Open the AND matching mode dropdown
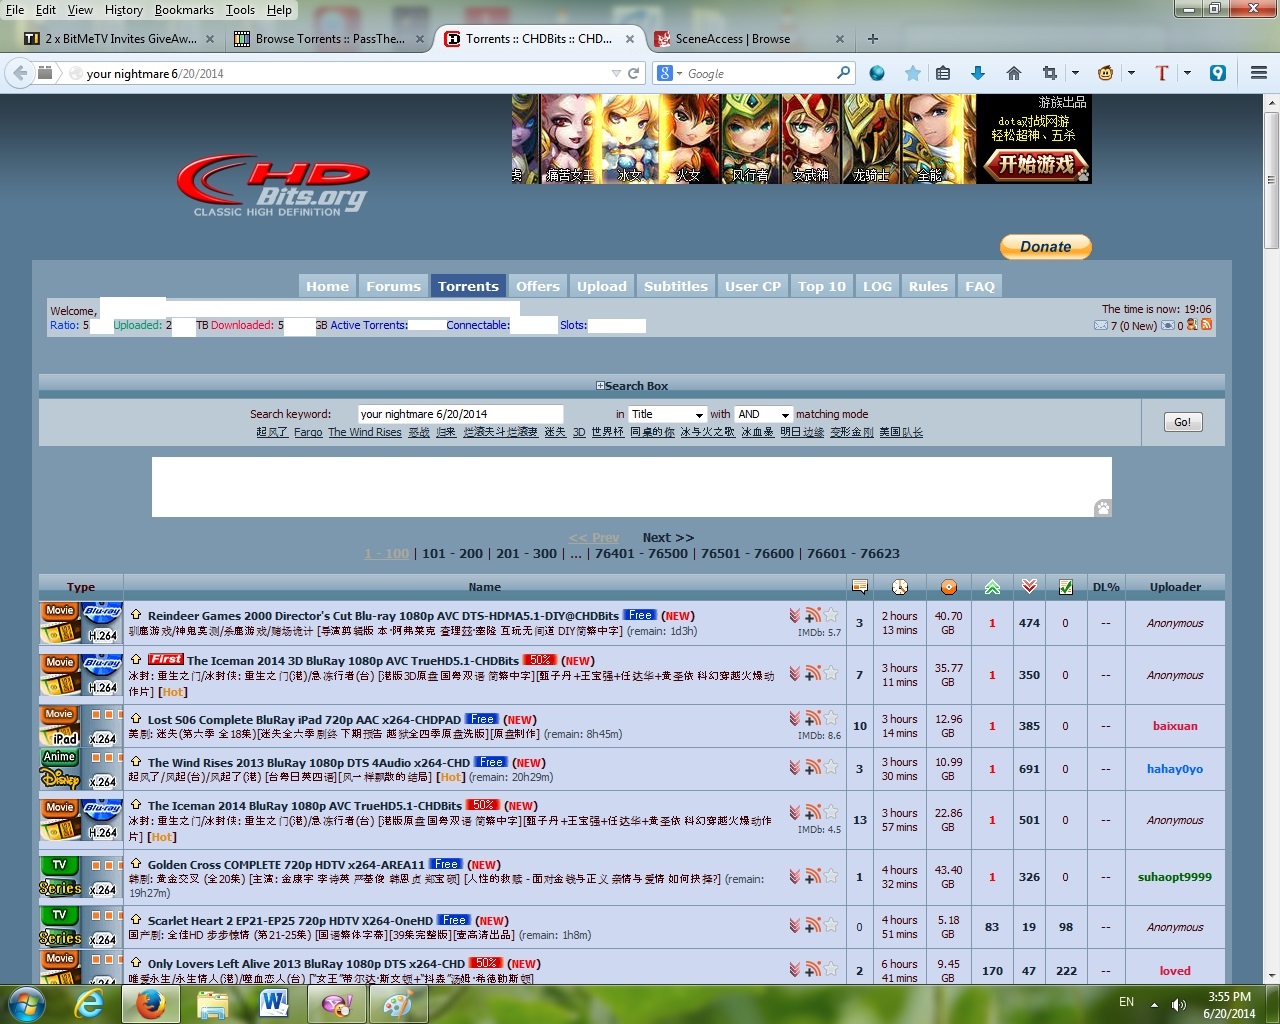 click(763, 414)
